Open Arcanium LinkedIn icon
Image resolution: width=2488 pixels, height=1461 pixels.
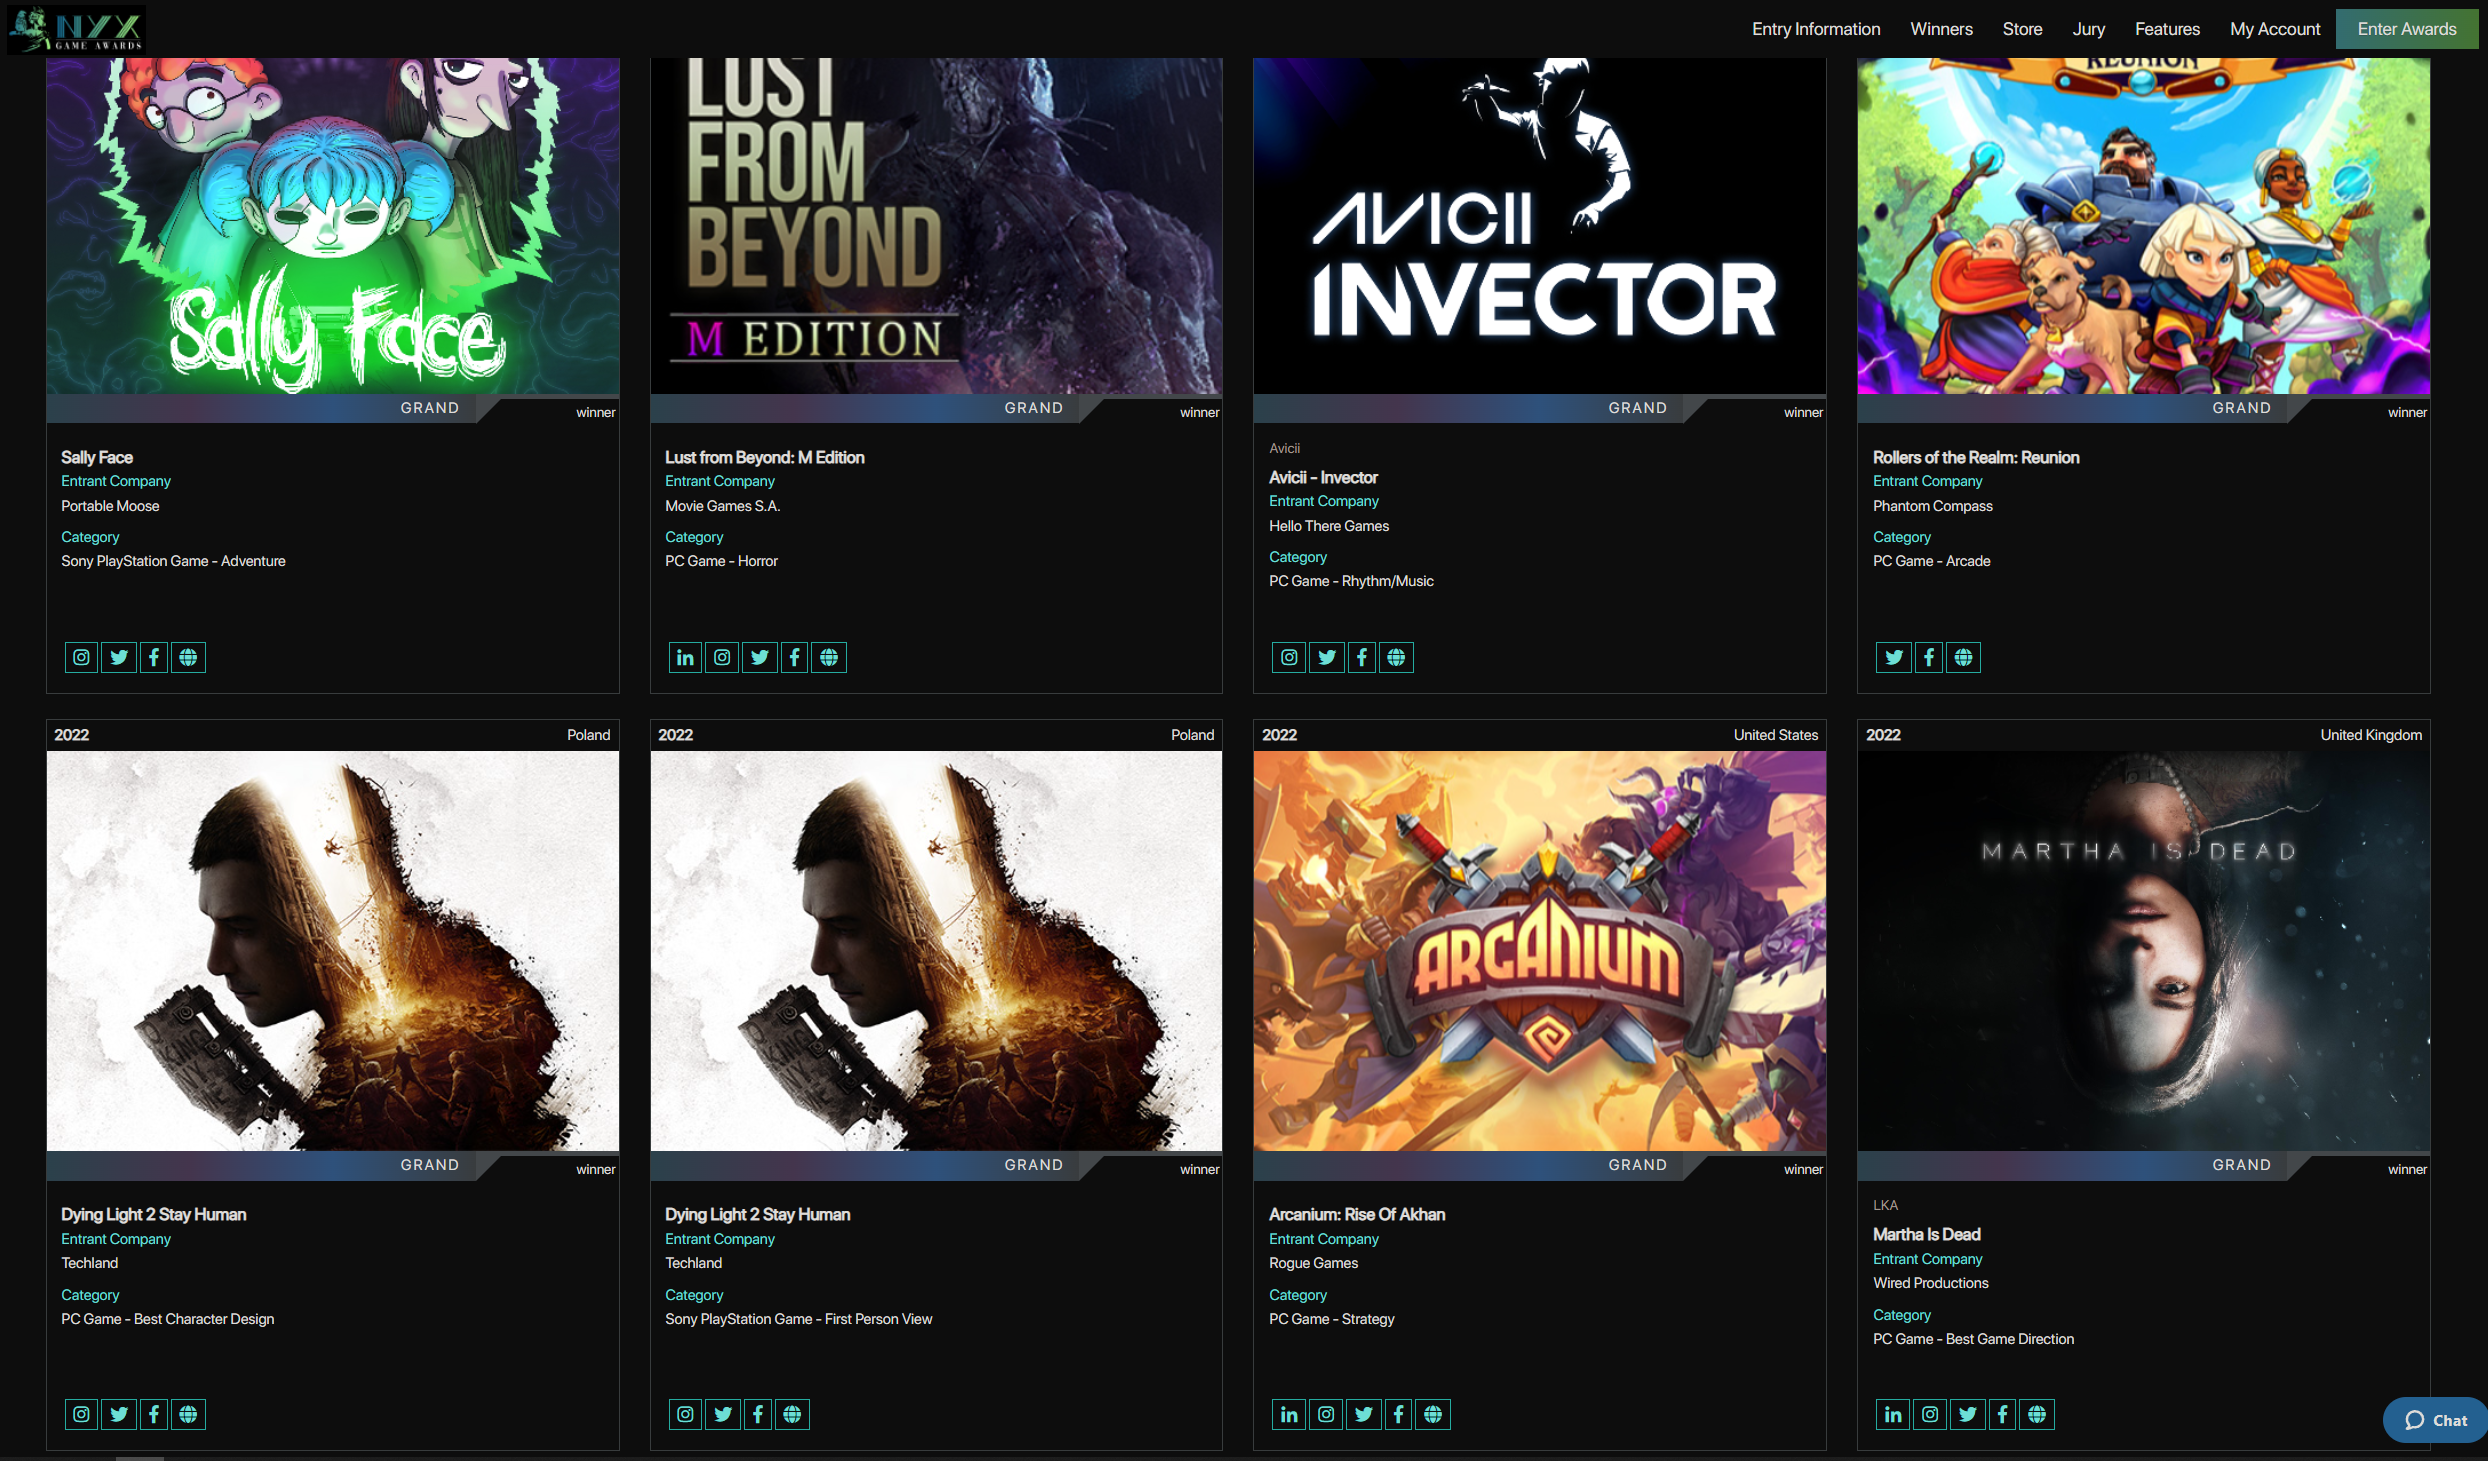click(x=1289, y=1414)
